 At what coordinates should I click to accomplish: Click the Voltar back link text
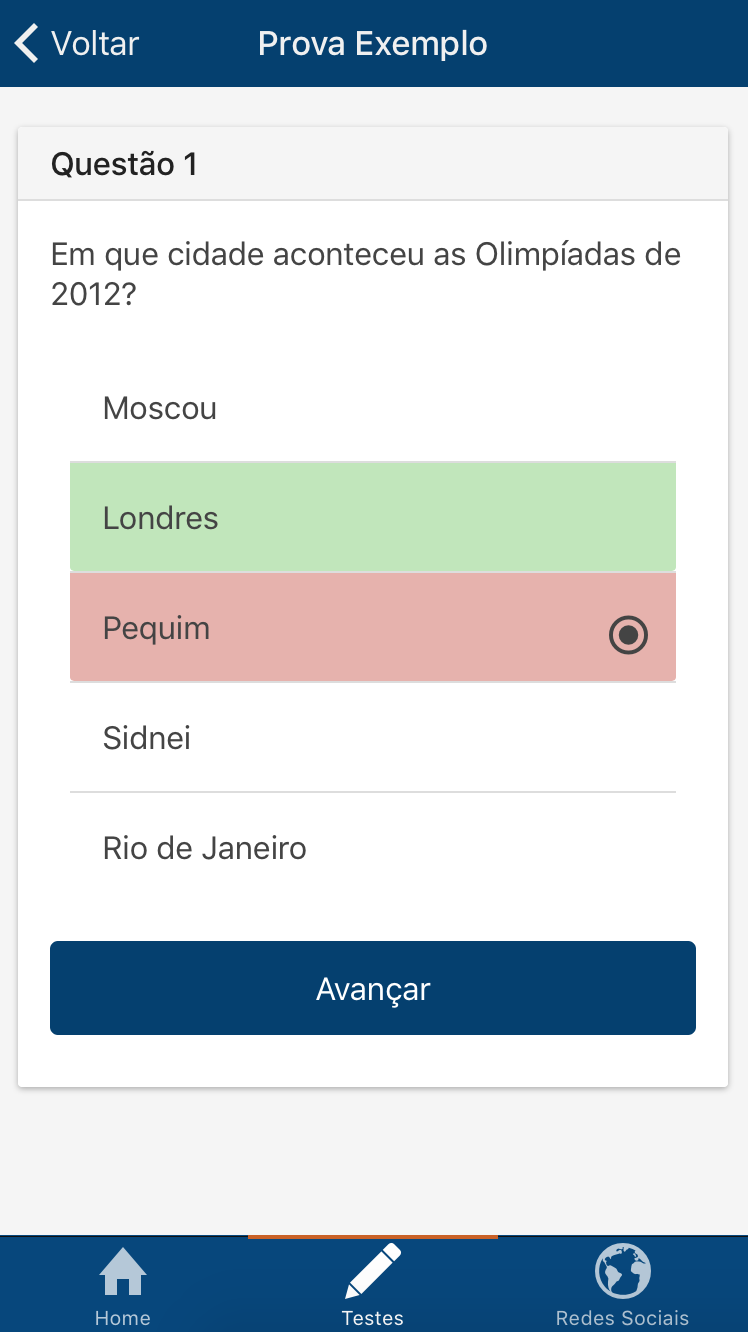tap(95, 44)
